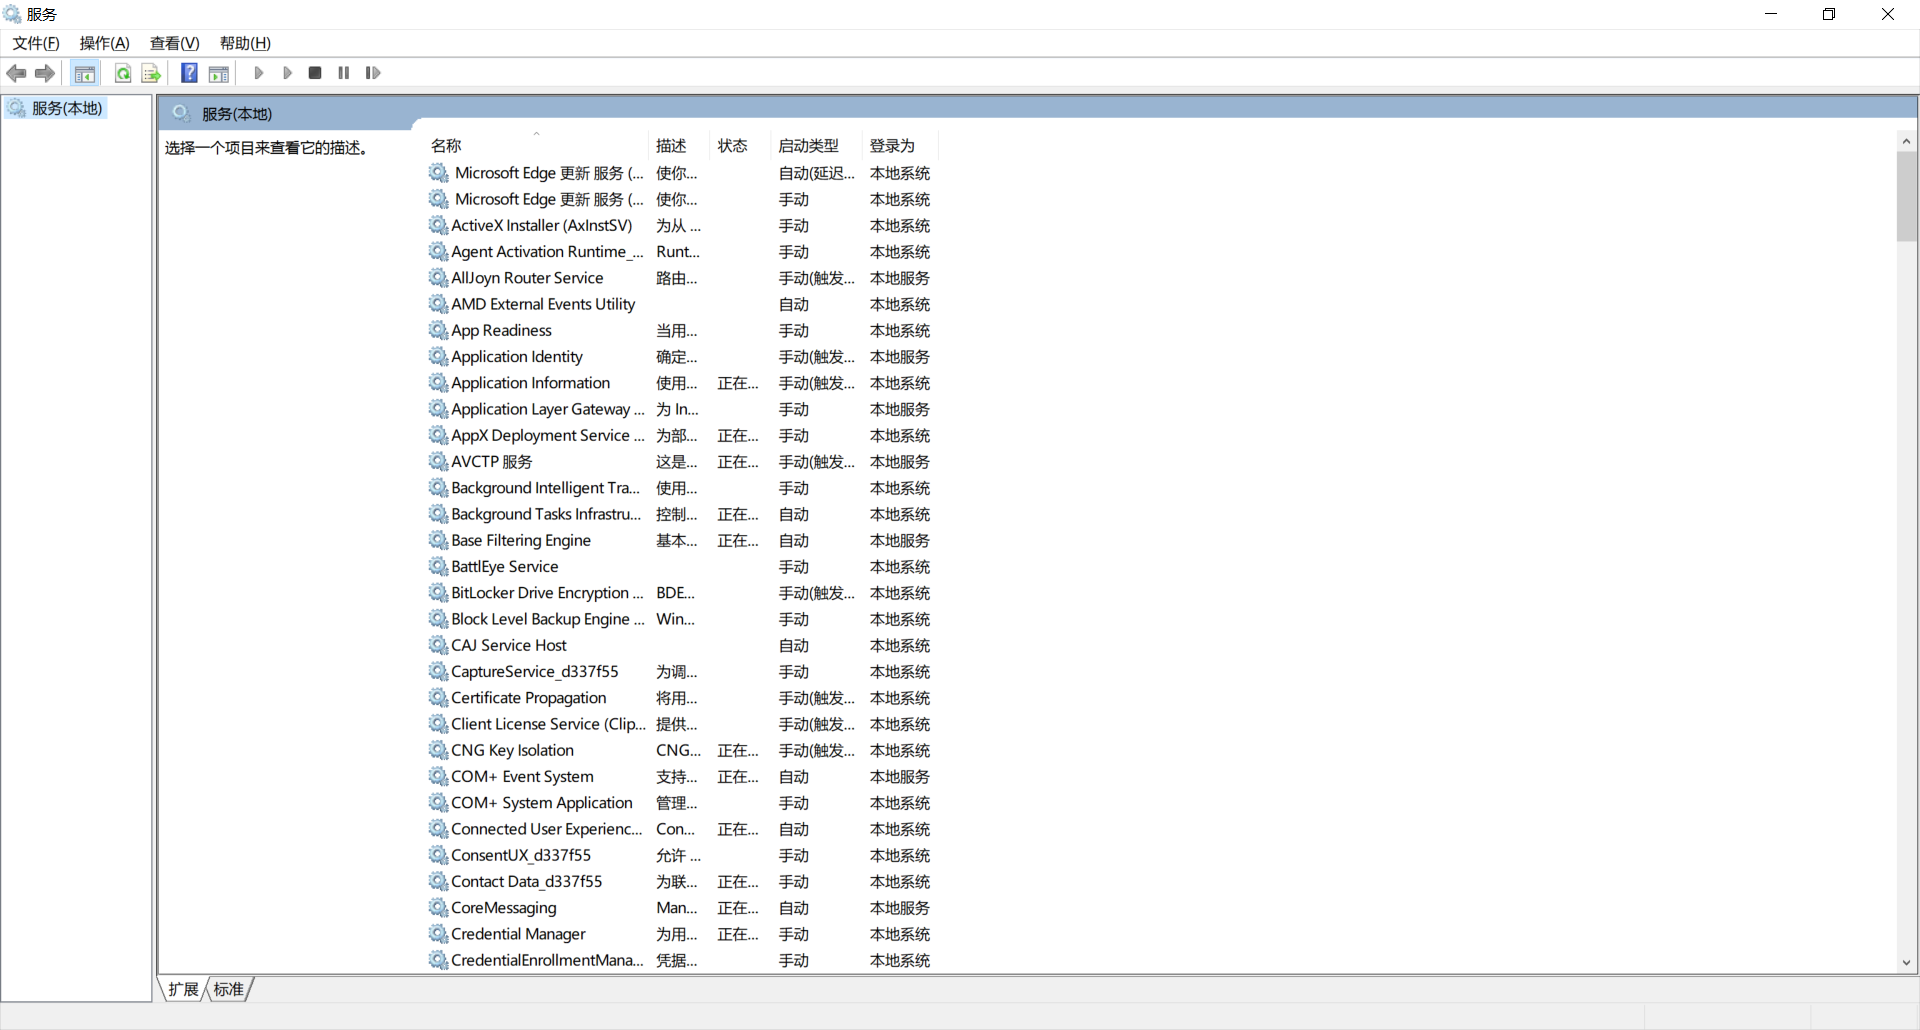Sort services by clicking the 名称 column header

[x=446, y=145]
